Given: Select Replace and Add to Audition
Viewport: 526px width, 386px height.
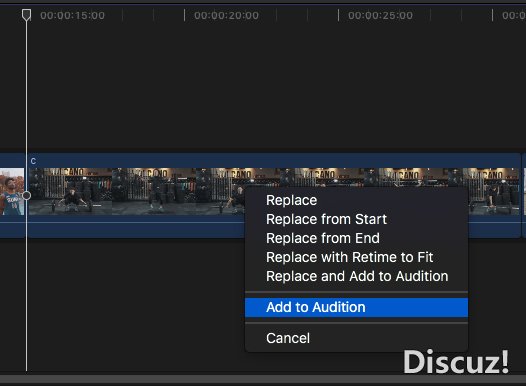Looking at the screenshot, I should (357, 276).
